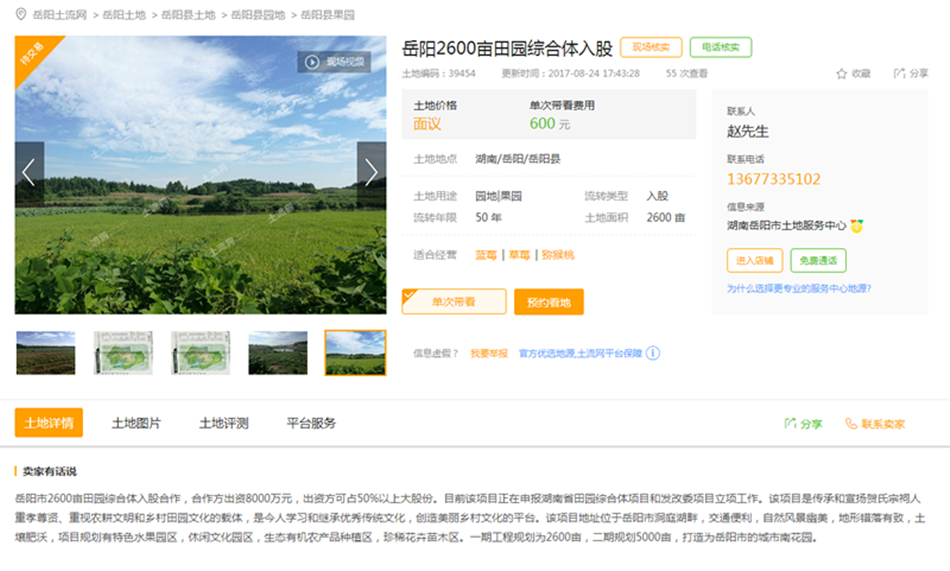Open 为什么选择更专业的服务中心地源 link
950x571 pixels.
tap(798, 289)
